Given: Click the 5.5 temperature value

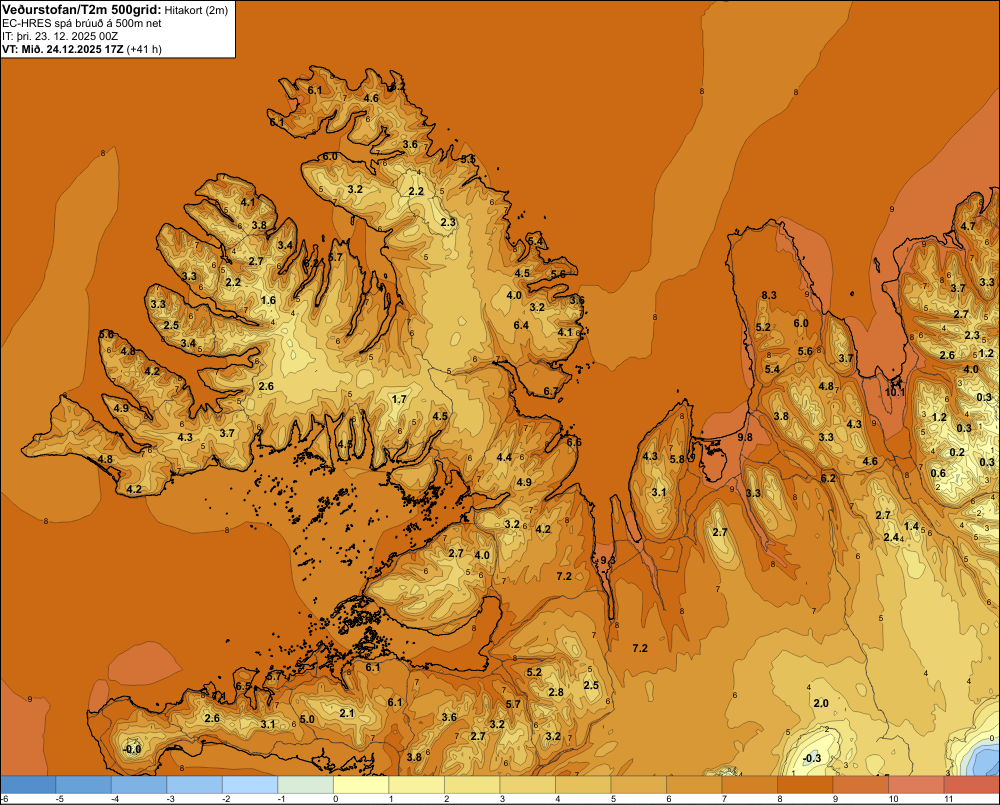Looking at the screenshot, I should pos(468,158).
